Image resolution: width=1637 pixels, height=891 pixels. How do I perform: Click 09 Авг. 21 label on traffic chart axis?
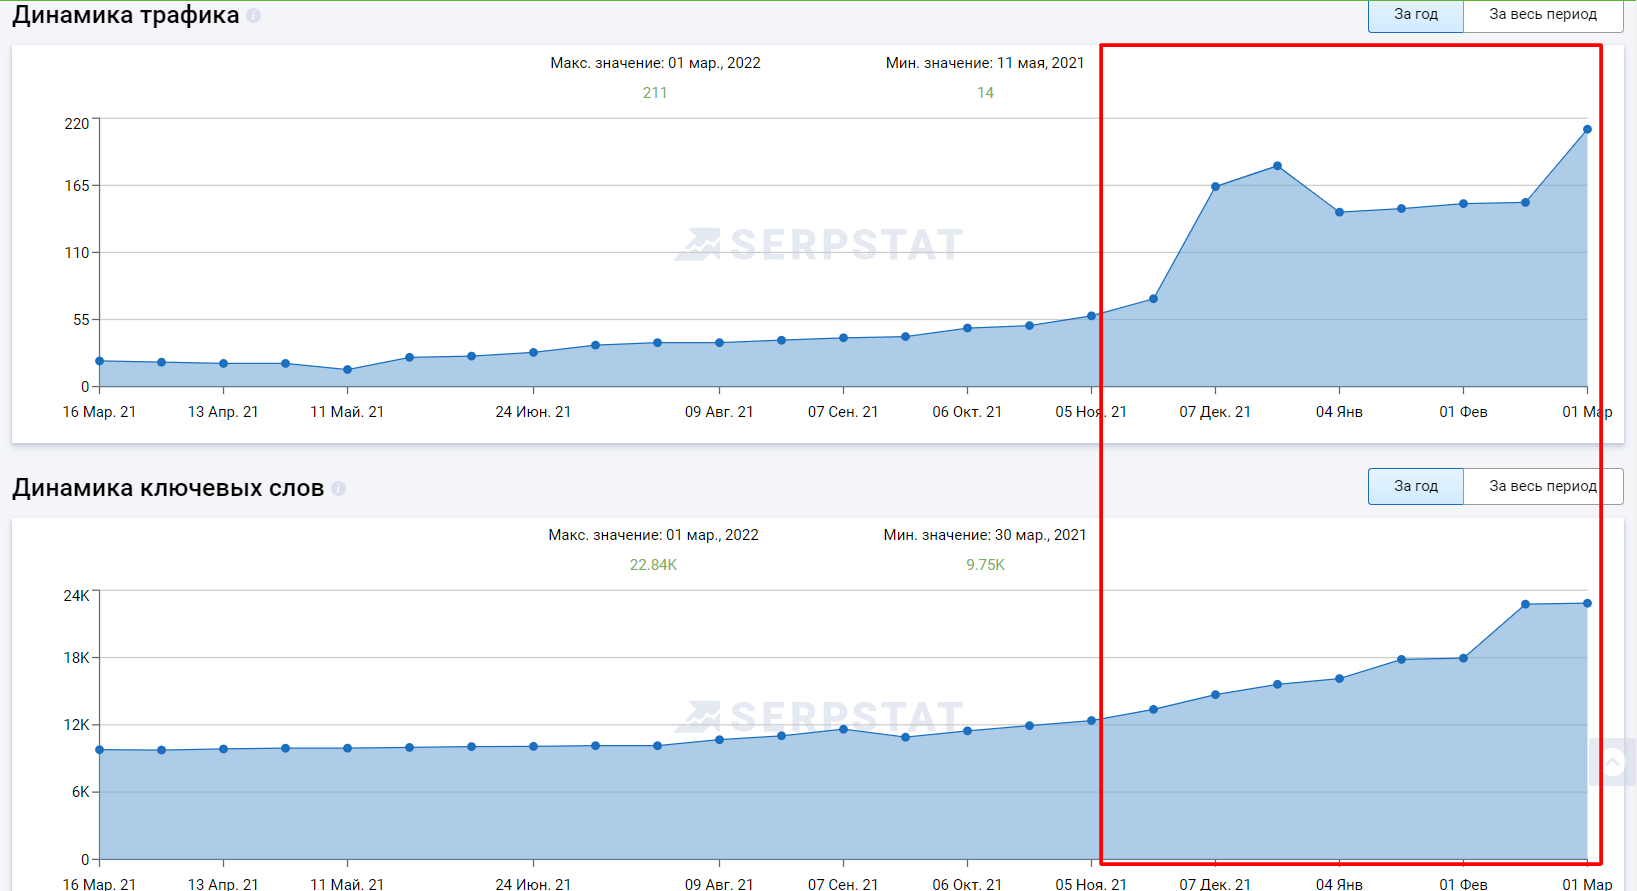(719, 412)
